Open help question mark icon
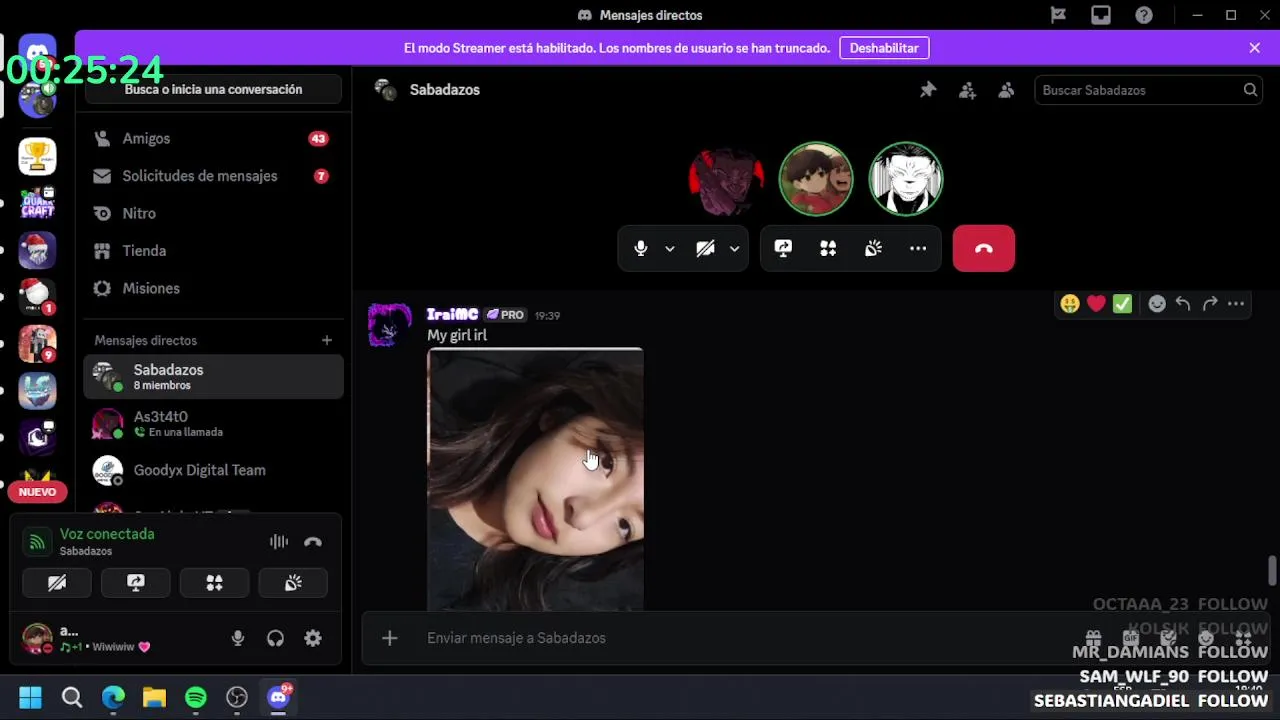Image resolution: width=1280 pixels, height=720 pixels. (x=1144, y=15)
